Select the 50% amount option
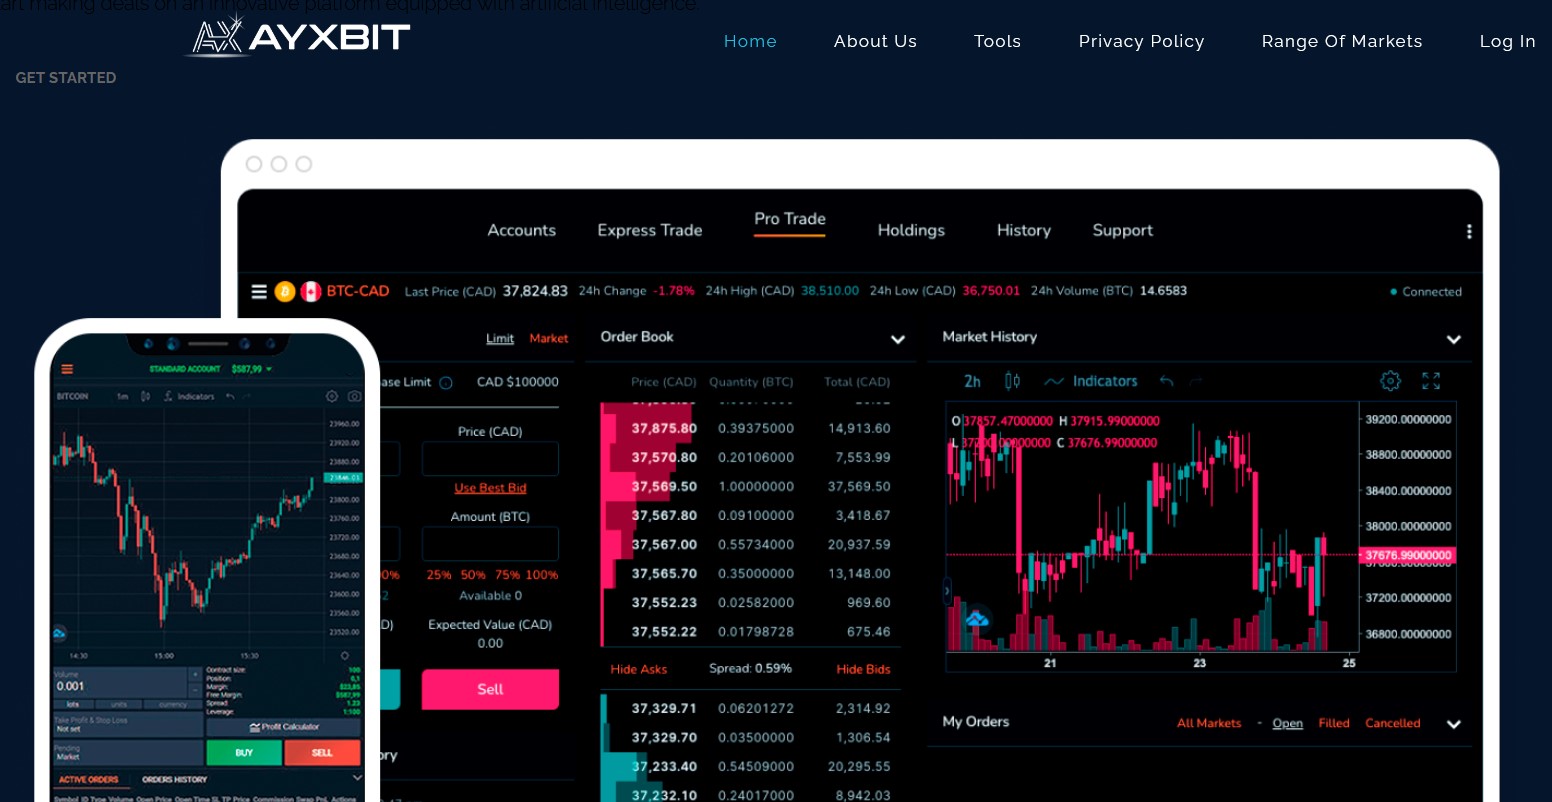The image size is (1552, 802). click(x=473, y=575)
